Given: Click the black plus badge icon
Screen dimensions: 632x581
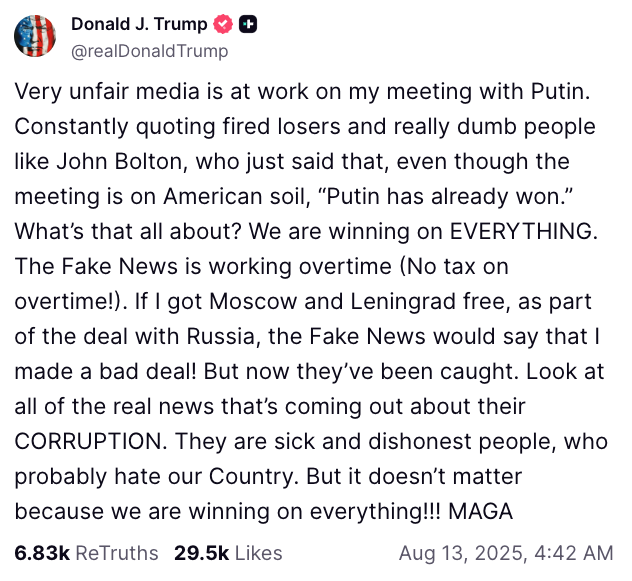Looking at the screenshot, I should click(x=248, y=24).
